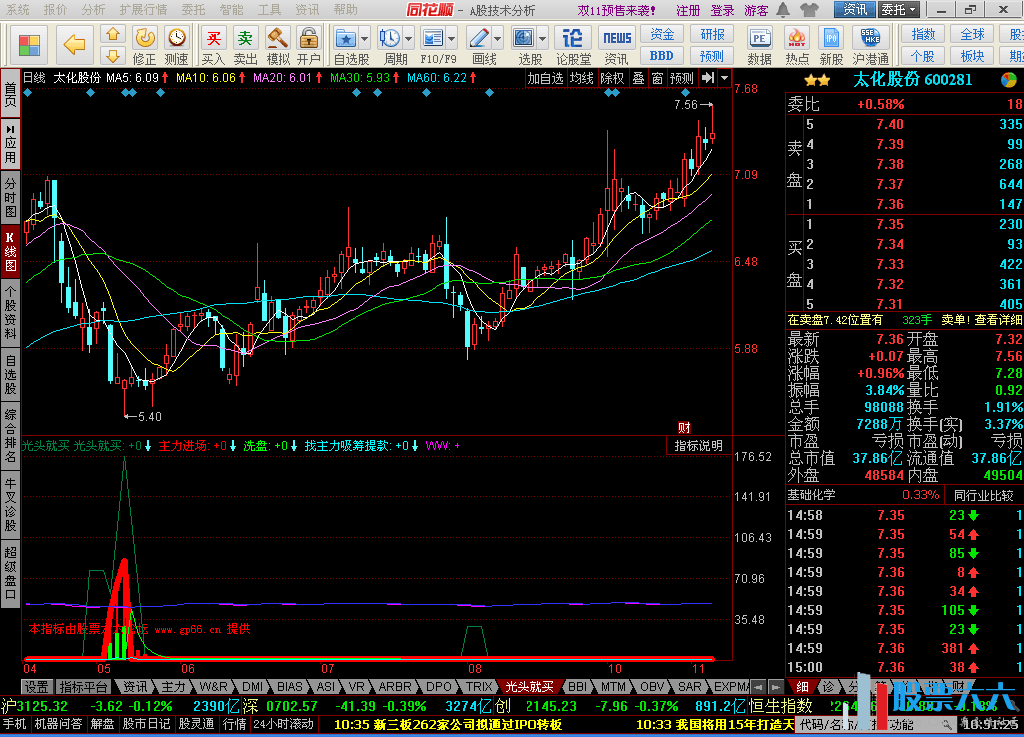Open dropdown arrow next to F10/F9
This screenshot has width=1024, height=737.
[x=451, y=39]
